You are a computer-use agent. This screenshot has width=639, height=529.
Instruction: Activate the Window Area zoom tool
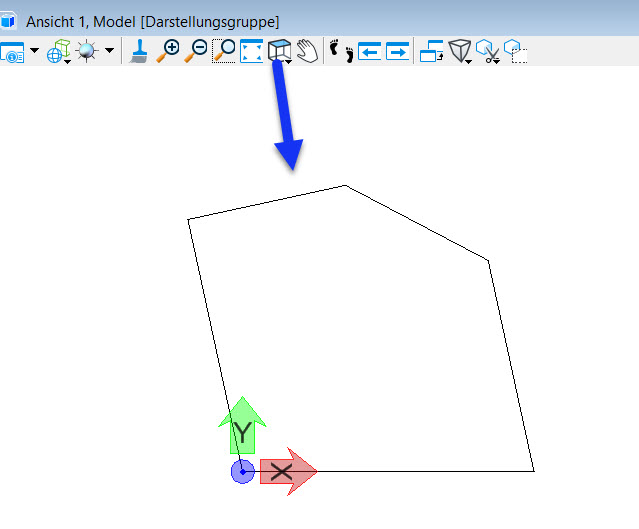point(224,51)
